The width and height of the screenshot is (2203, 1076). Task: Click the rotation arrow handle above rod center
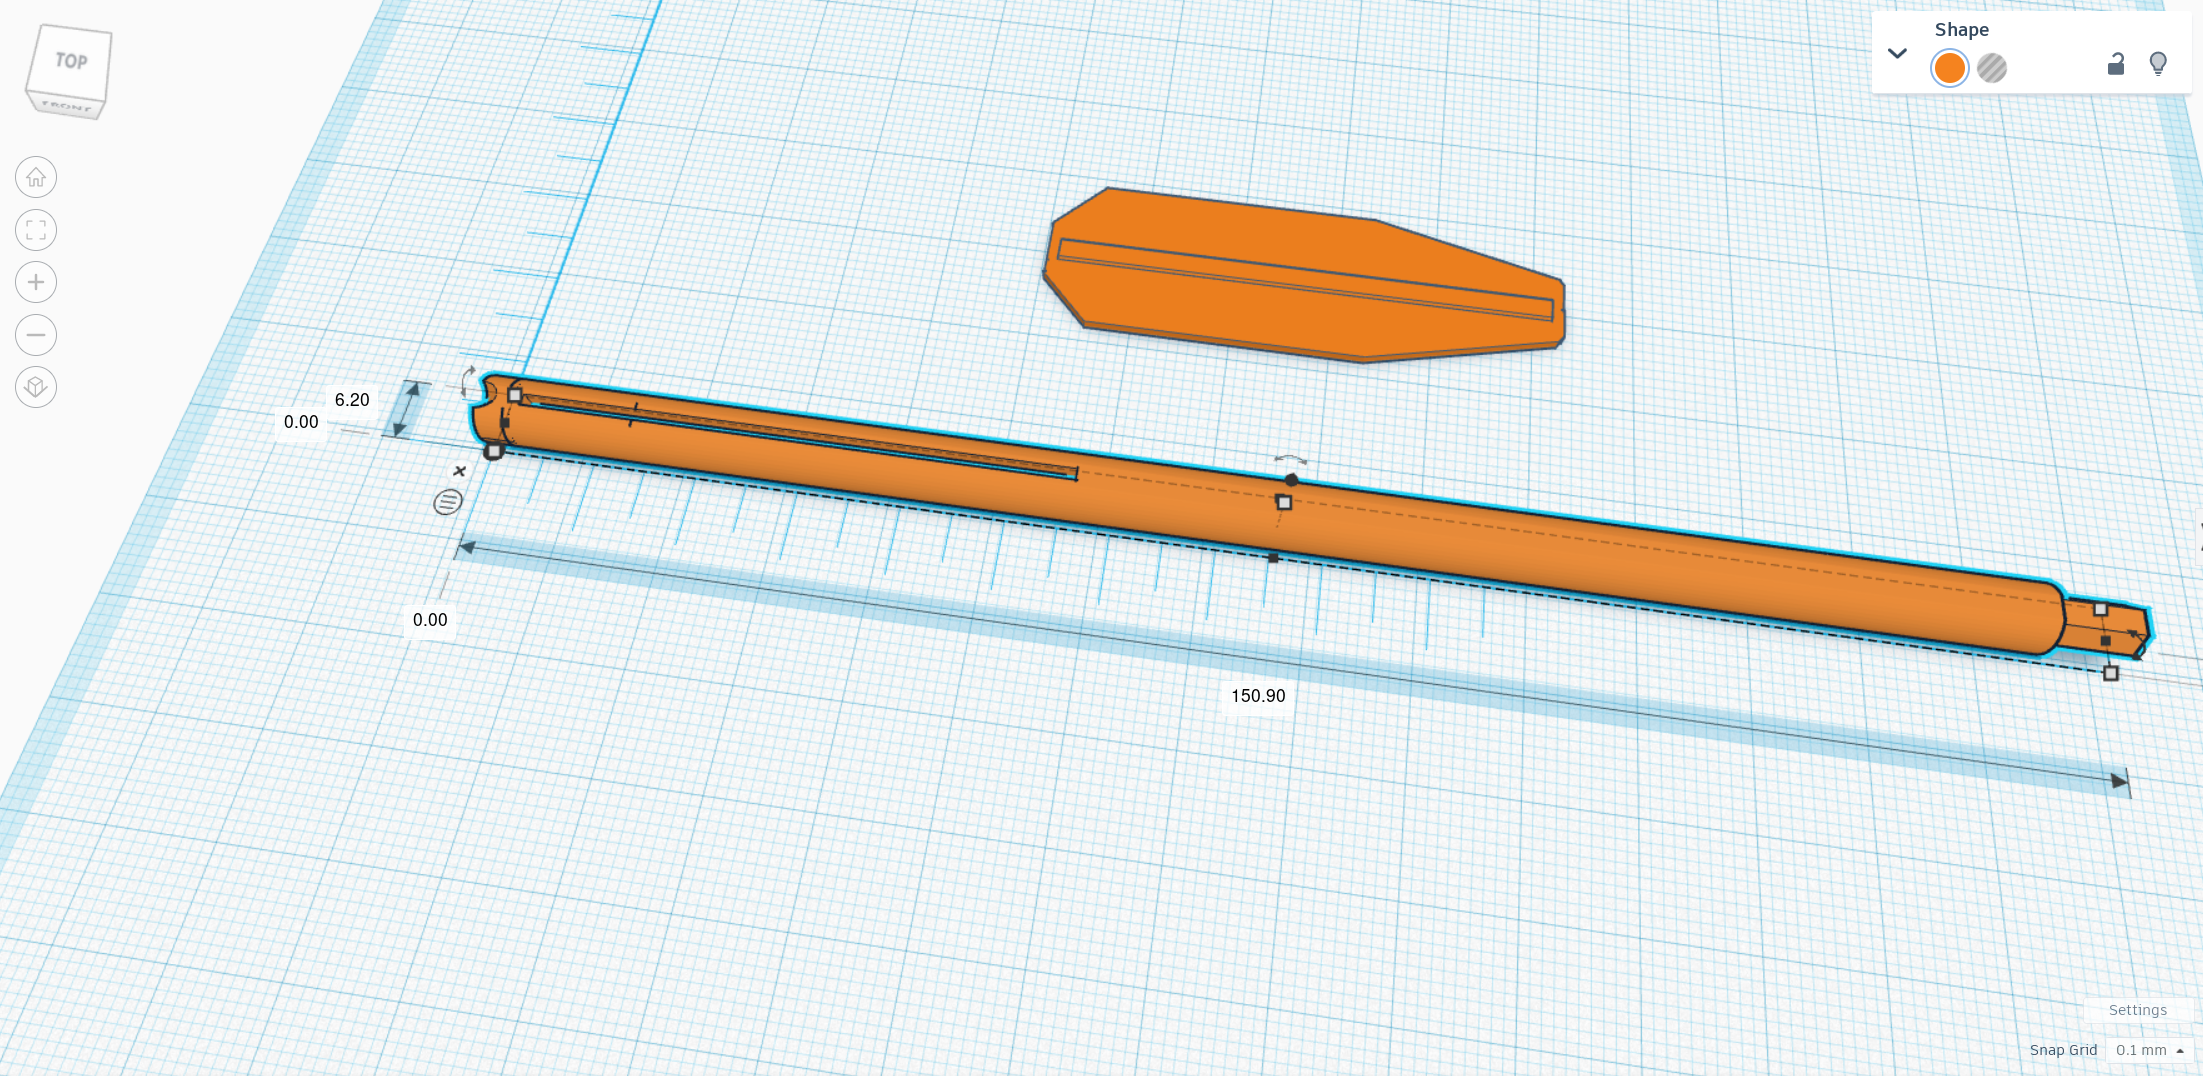tap(1291, 460)
